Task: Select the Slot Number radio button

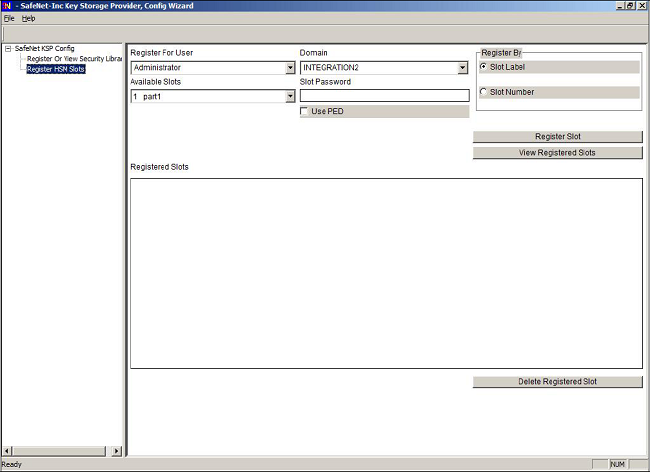Action: pos(485,92)
